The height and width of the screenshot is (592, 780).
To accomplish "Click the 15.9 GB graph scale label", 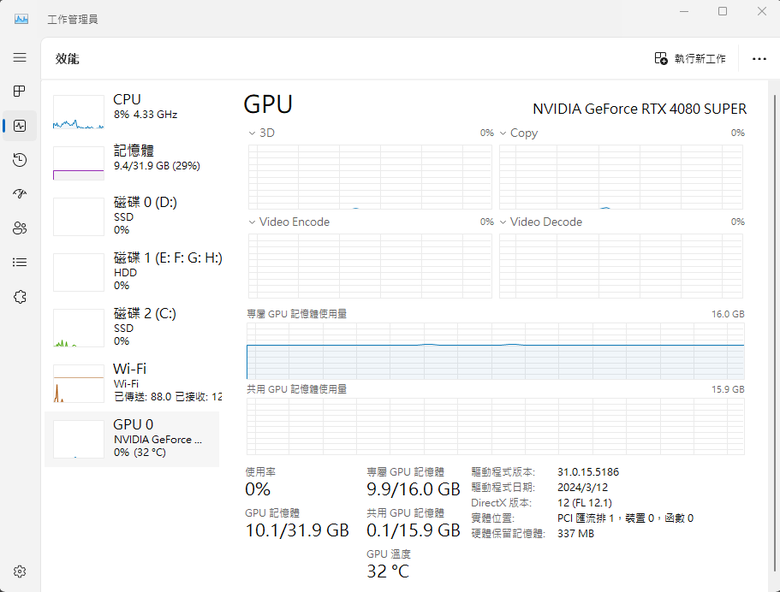I will pyautogui.click(x=728, y=390).
